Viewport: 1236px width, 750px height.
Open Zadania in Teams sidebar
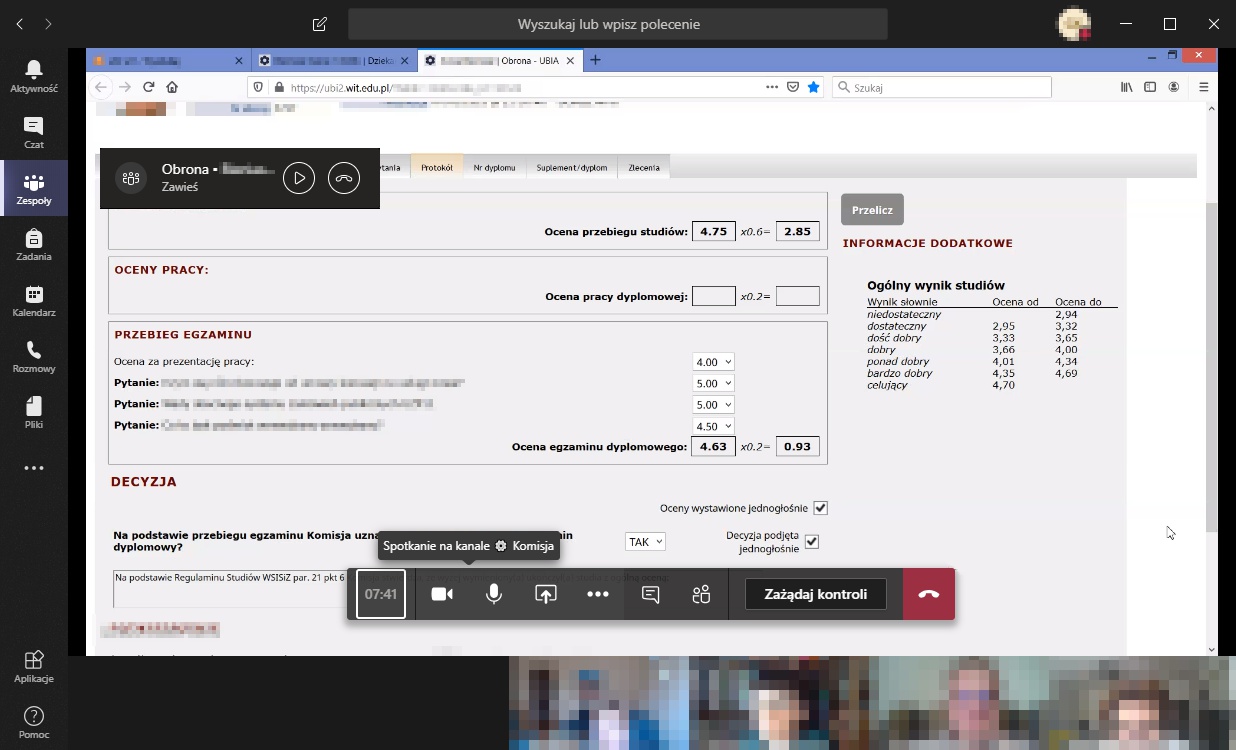[x=34, y=244]
